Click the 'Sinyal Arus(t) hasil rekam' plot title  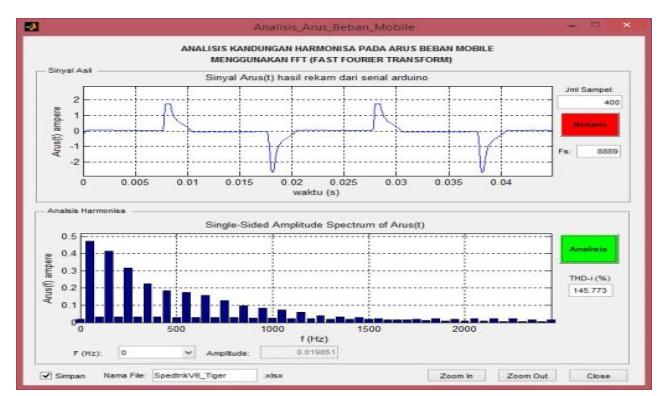[316, 78]
